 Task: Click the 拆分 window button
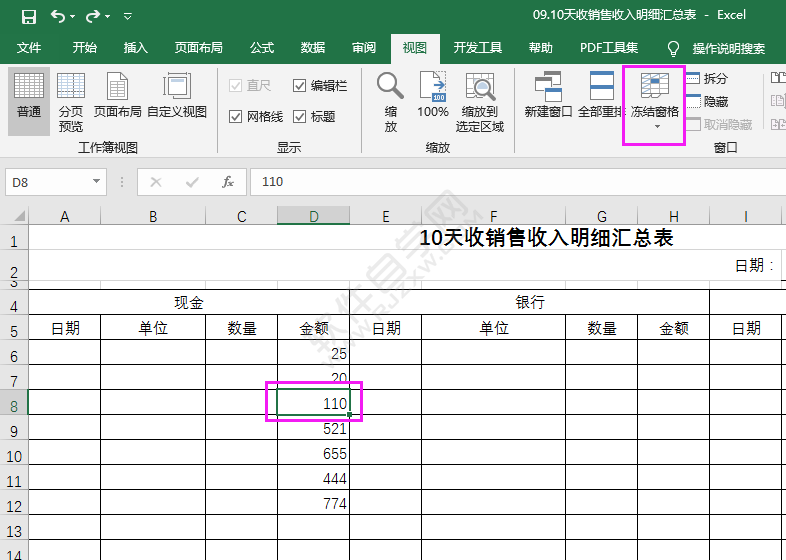pos(707,78)
